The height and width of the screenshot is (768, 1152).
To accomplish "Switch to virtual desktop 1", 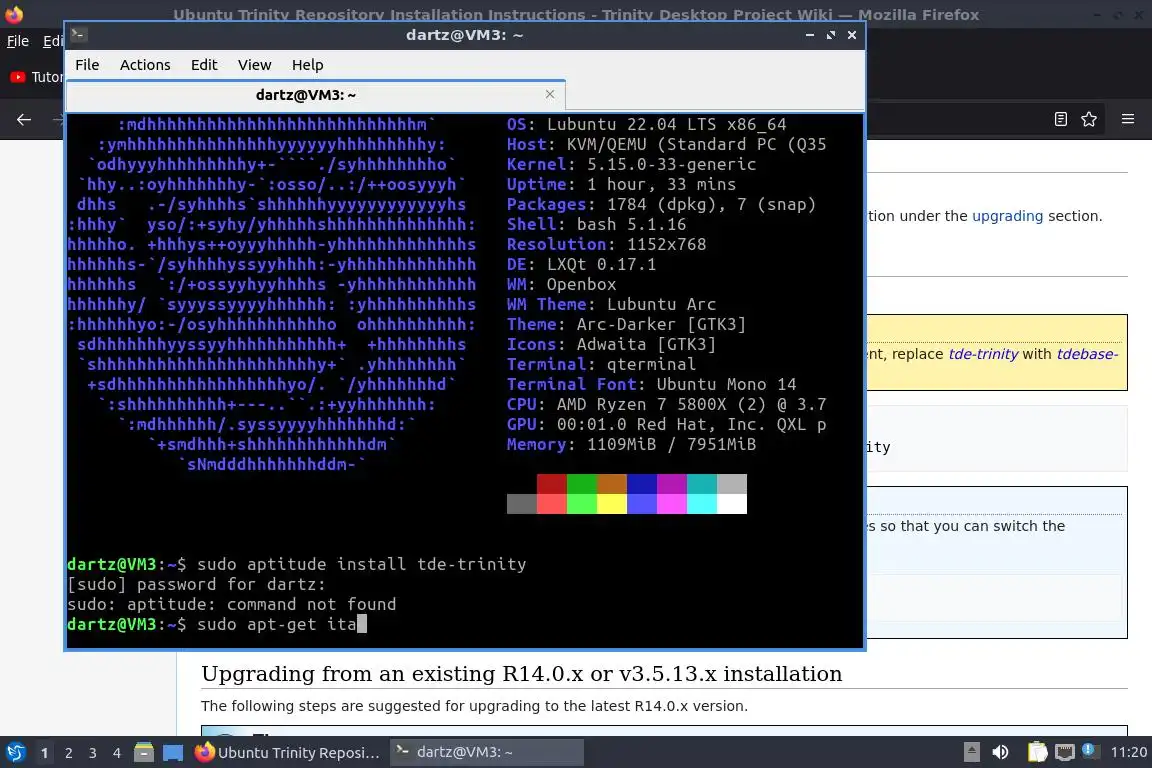I will [x=44, y=753].
